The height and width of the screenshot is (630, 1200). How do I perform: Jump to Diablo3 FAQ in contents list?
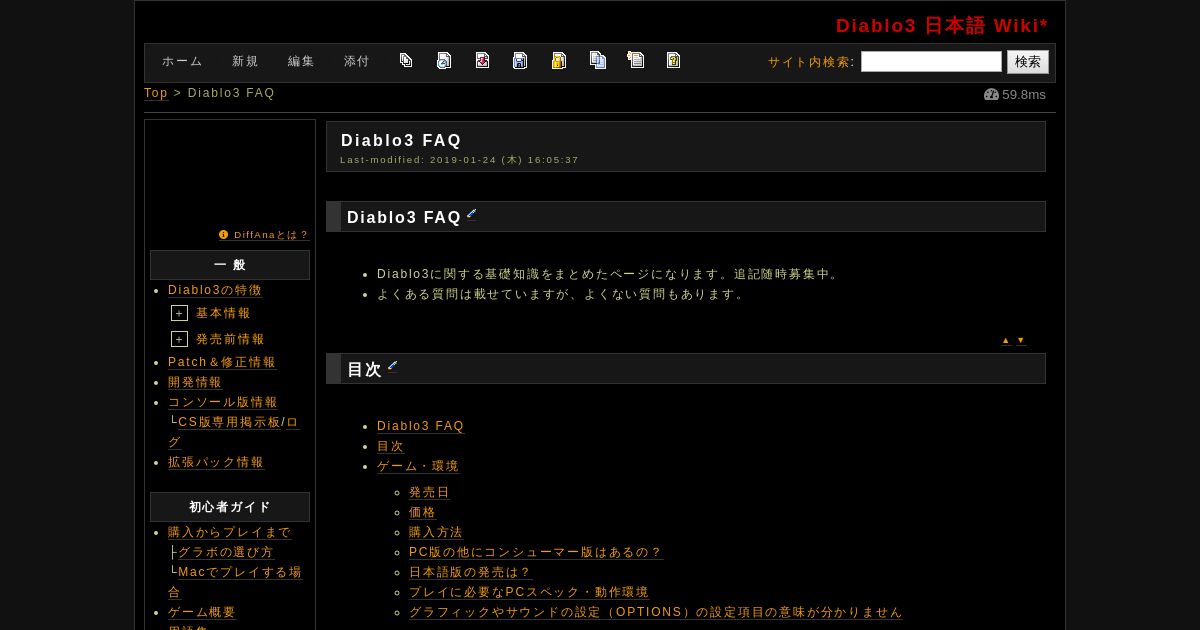421,426
